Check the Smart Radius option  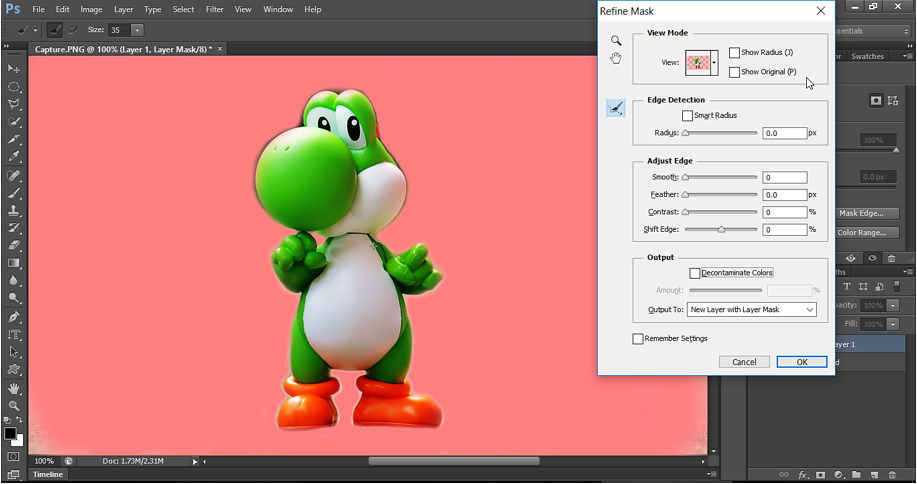pos(687,116)
